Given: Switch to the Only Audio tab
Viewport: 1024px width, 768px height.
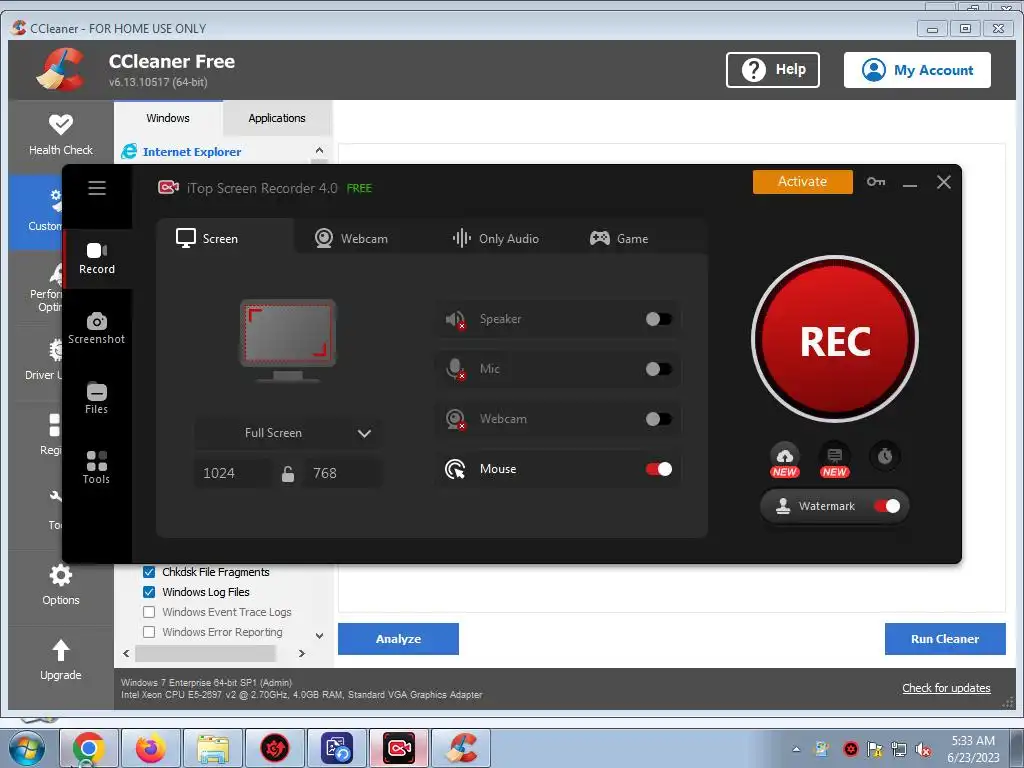Looking at the screenshot, I should point(496,238).
